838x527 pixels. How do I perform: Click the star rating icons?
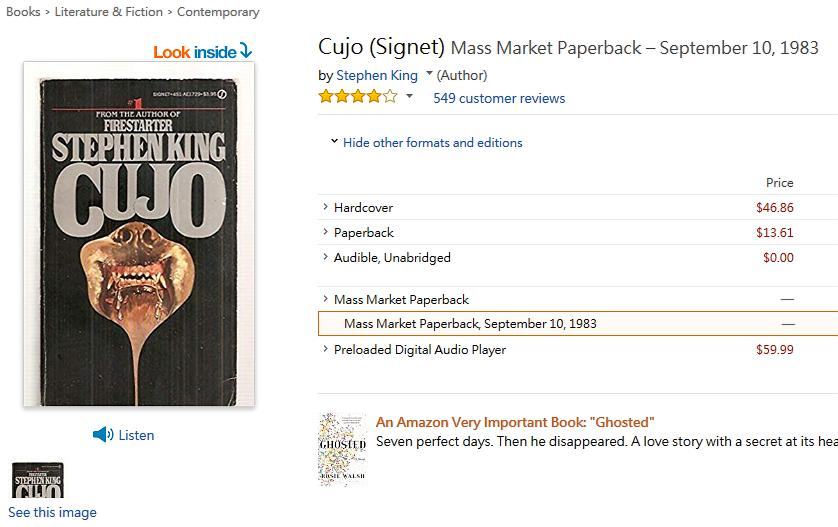pyautogui.click(x=357, y=97)
